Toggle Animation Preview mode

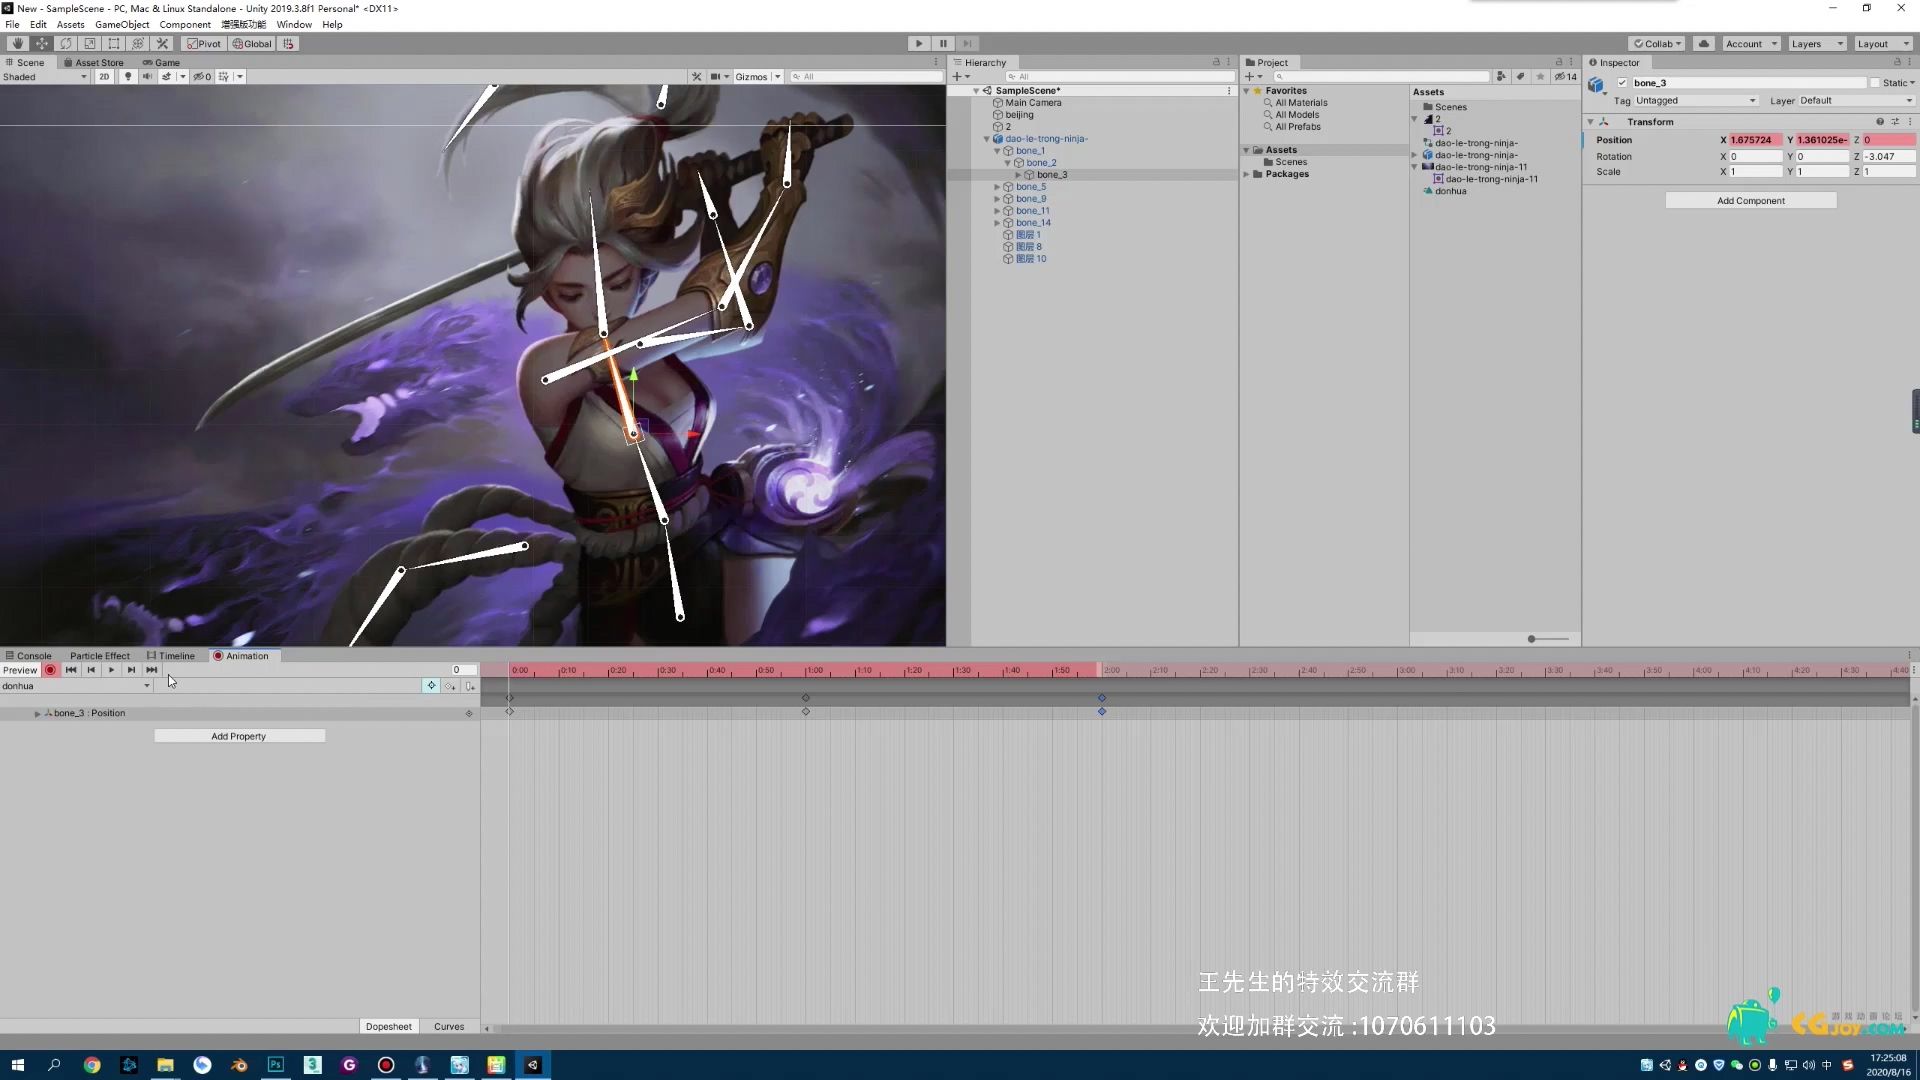coord(20,670)
